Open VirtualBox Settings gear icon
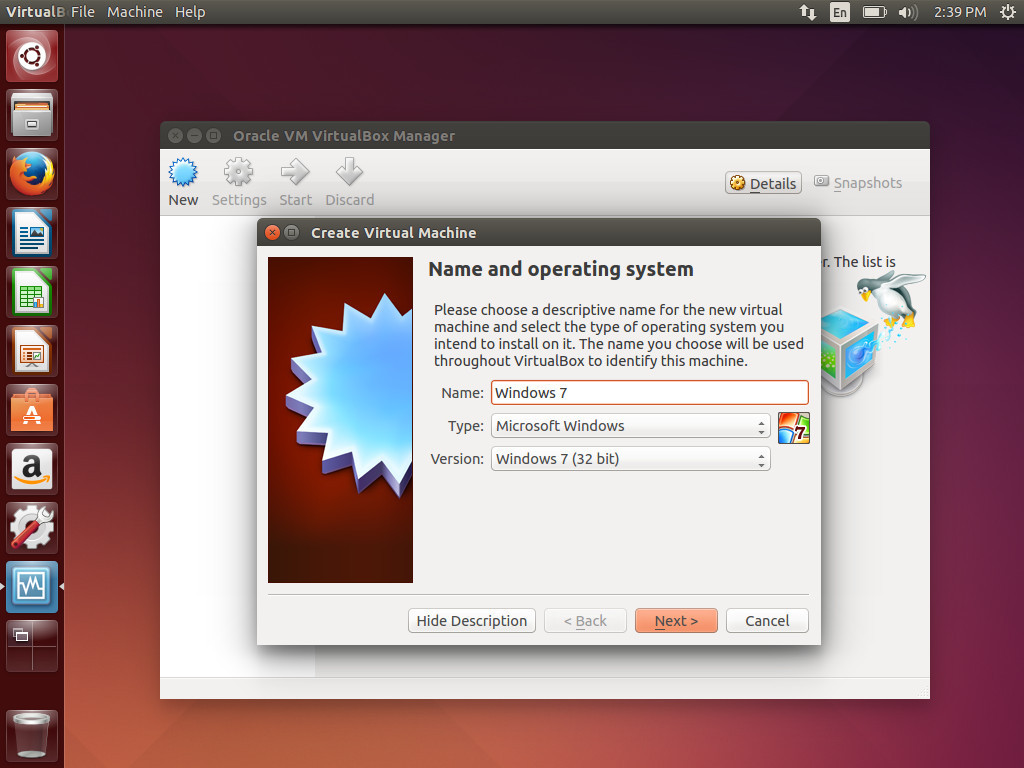The width and height of the screenshot is (1024, 768). (239, 174)
